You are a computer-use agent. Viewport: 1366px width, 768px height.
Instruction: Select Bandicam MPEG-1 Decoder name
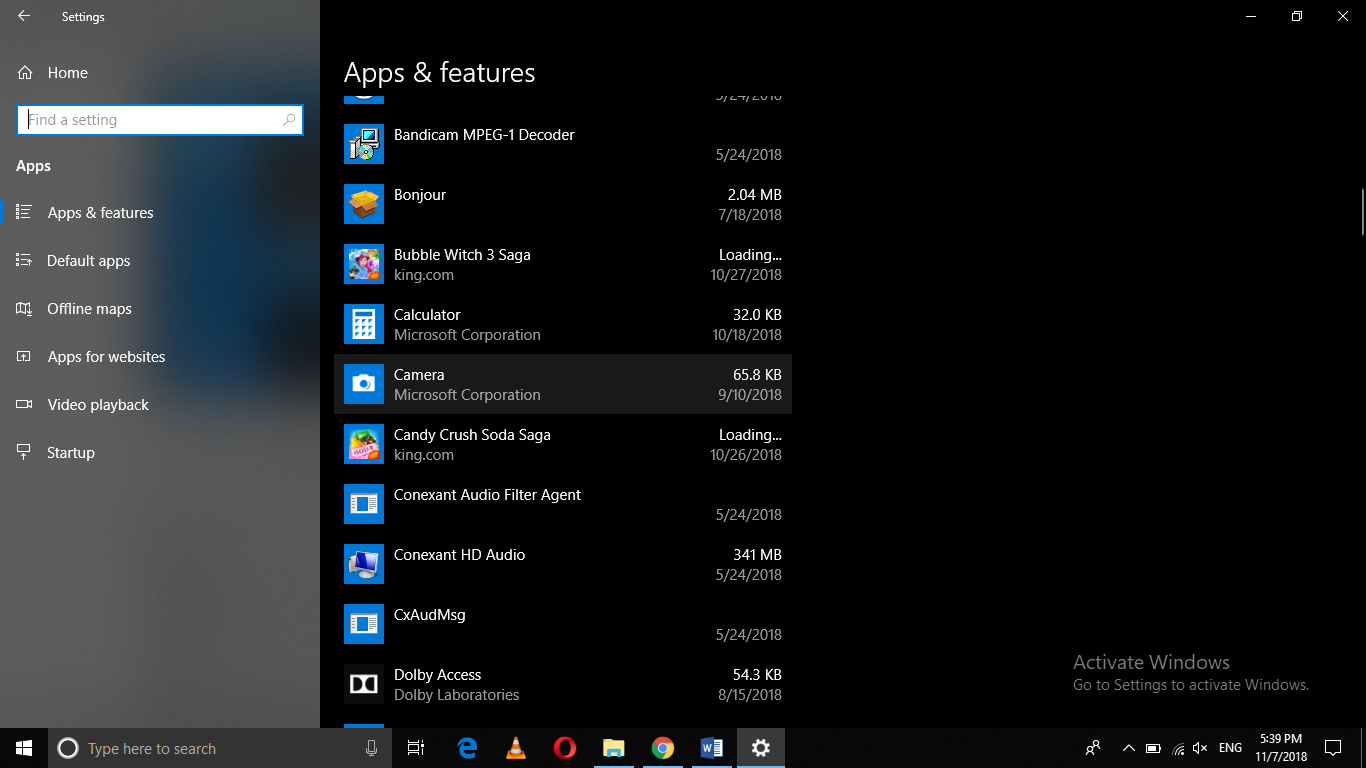coord(484,135)
